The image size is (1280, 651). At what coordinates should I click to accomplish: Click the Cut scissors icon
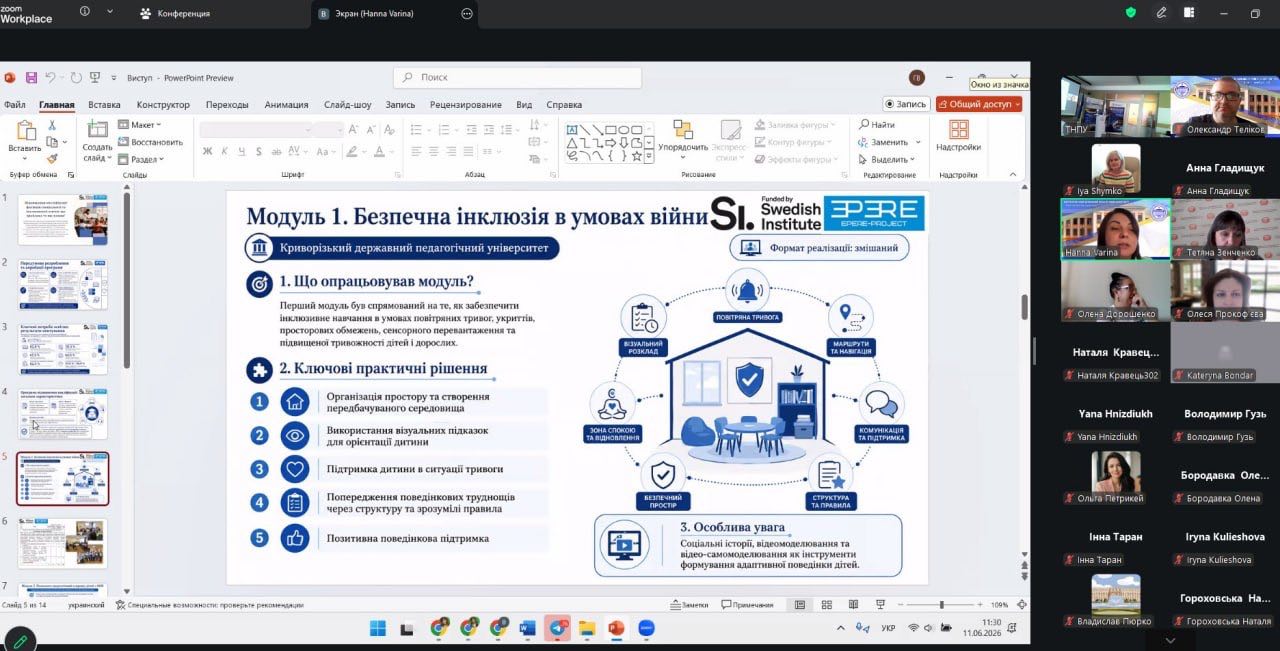(52, 126)
